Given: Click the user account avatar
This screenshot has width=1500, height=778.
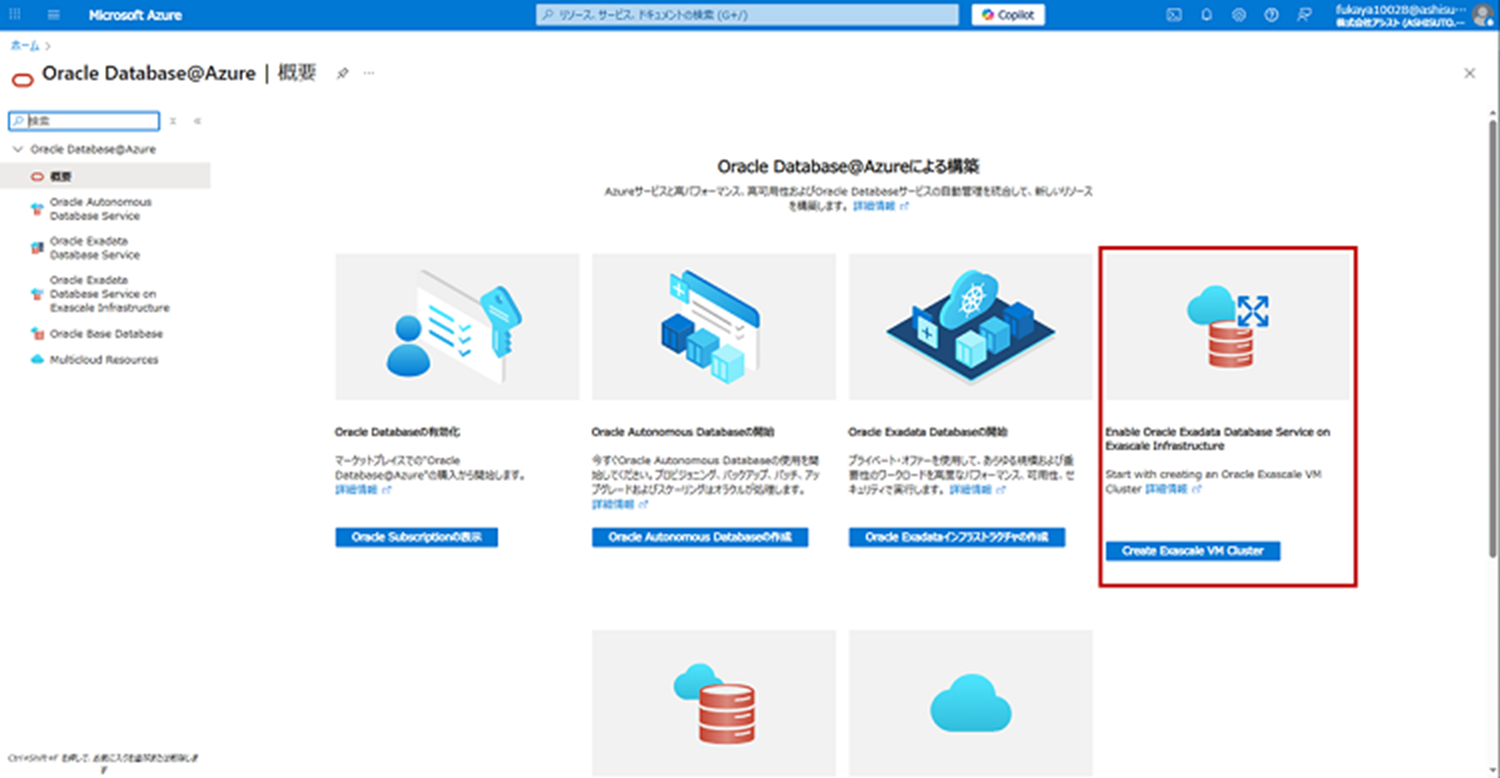Looking at the screenshot, I should (x=1481, y=15).
